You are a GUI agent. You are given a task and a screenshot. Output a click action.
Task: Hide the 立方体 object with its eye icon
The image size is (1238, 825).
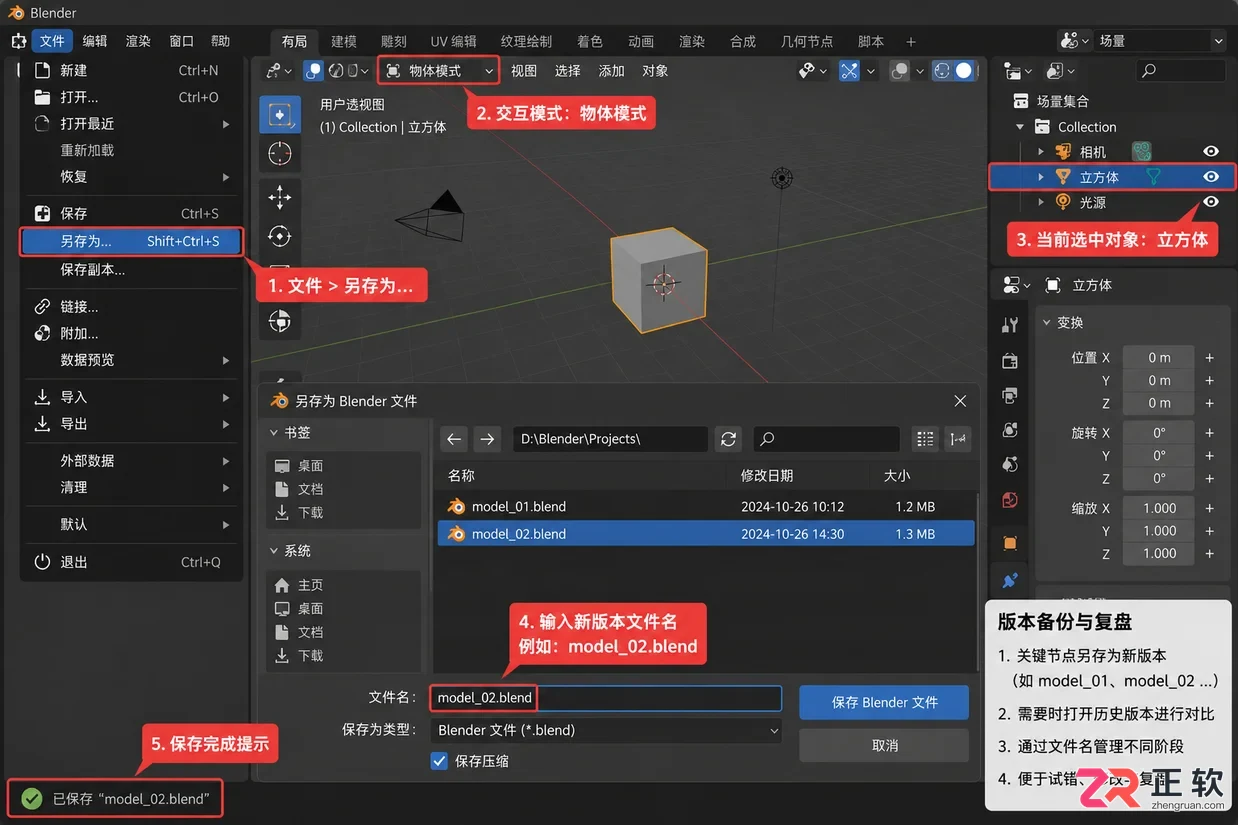click(1211, 177)
